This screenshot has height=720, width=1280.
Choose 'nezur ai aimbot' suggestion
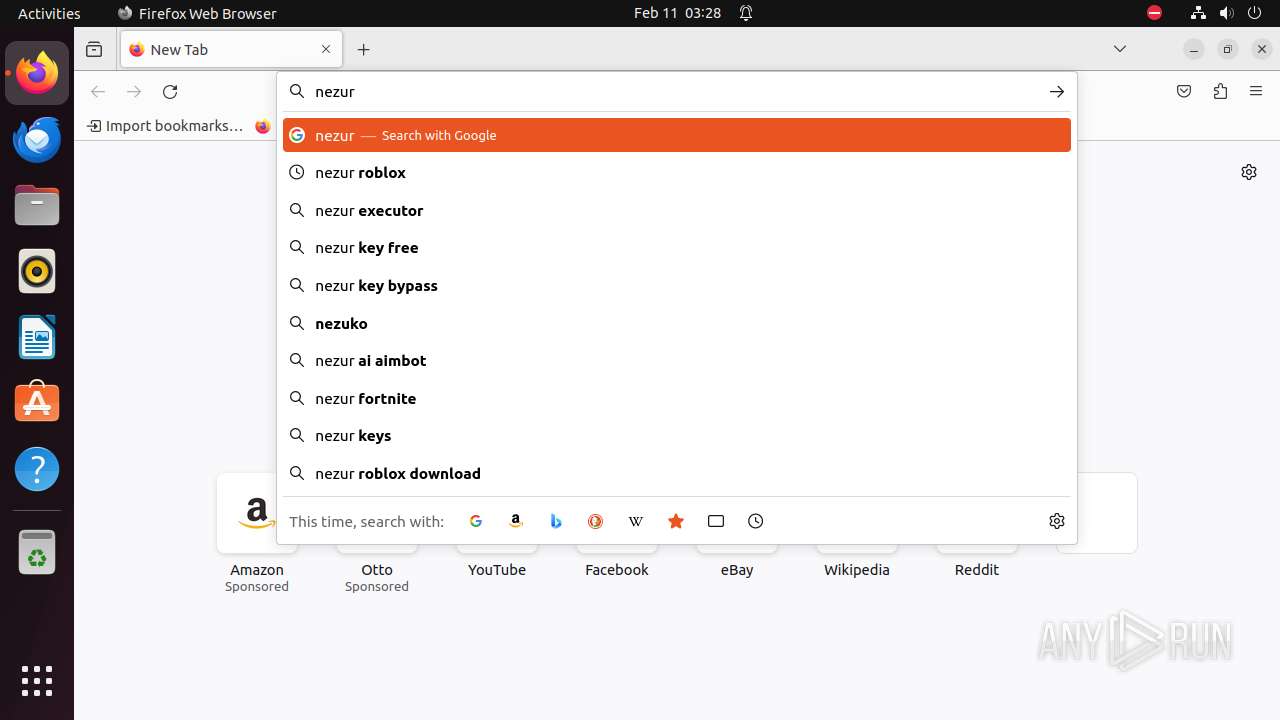point(677,361)
